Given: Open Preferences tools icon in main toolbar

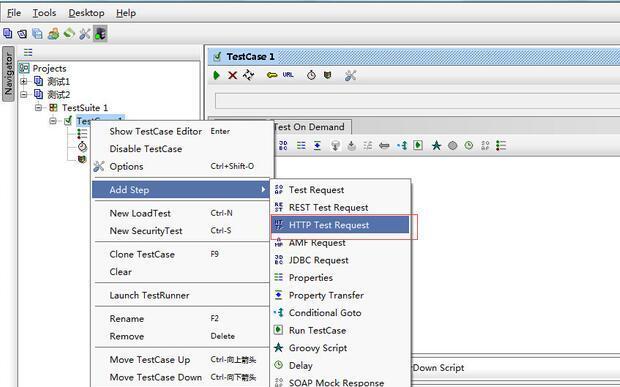Looking at the screenshot, I should coord(85,34).
